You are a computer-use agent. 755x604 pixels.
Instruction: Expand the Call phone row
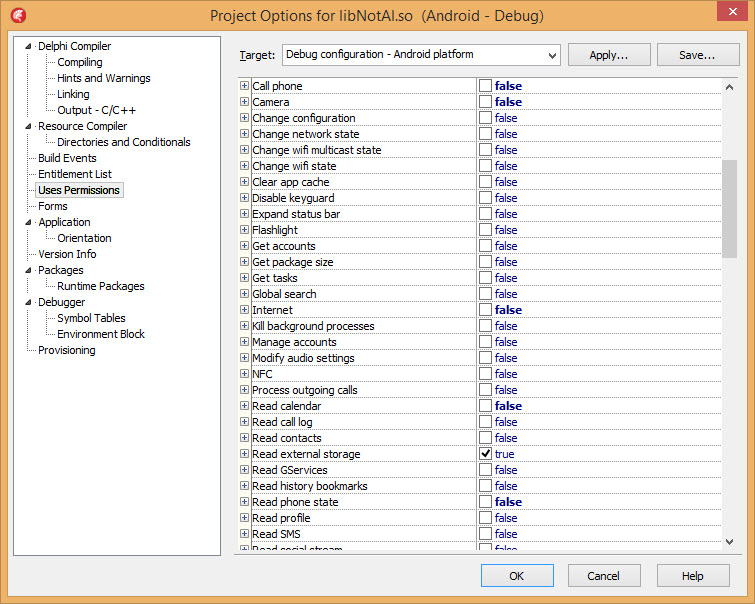[244, 86]
